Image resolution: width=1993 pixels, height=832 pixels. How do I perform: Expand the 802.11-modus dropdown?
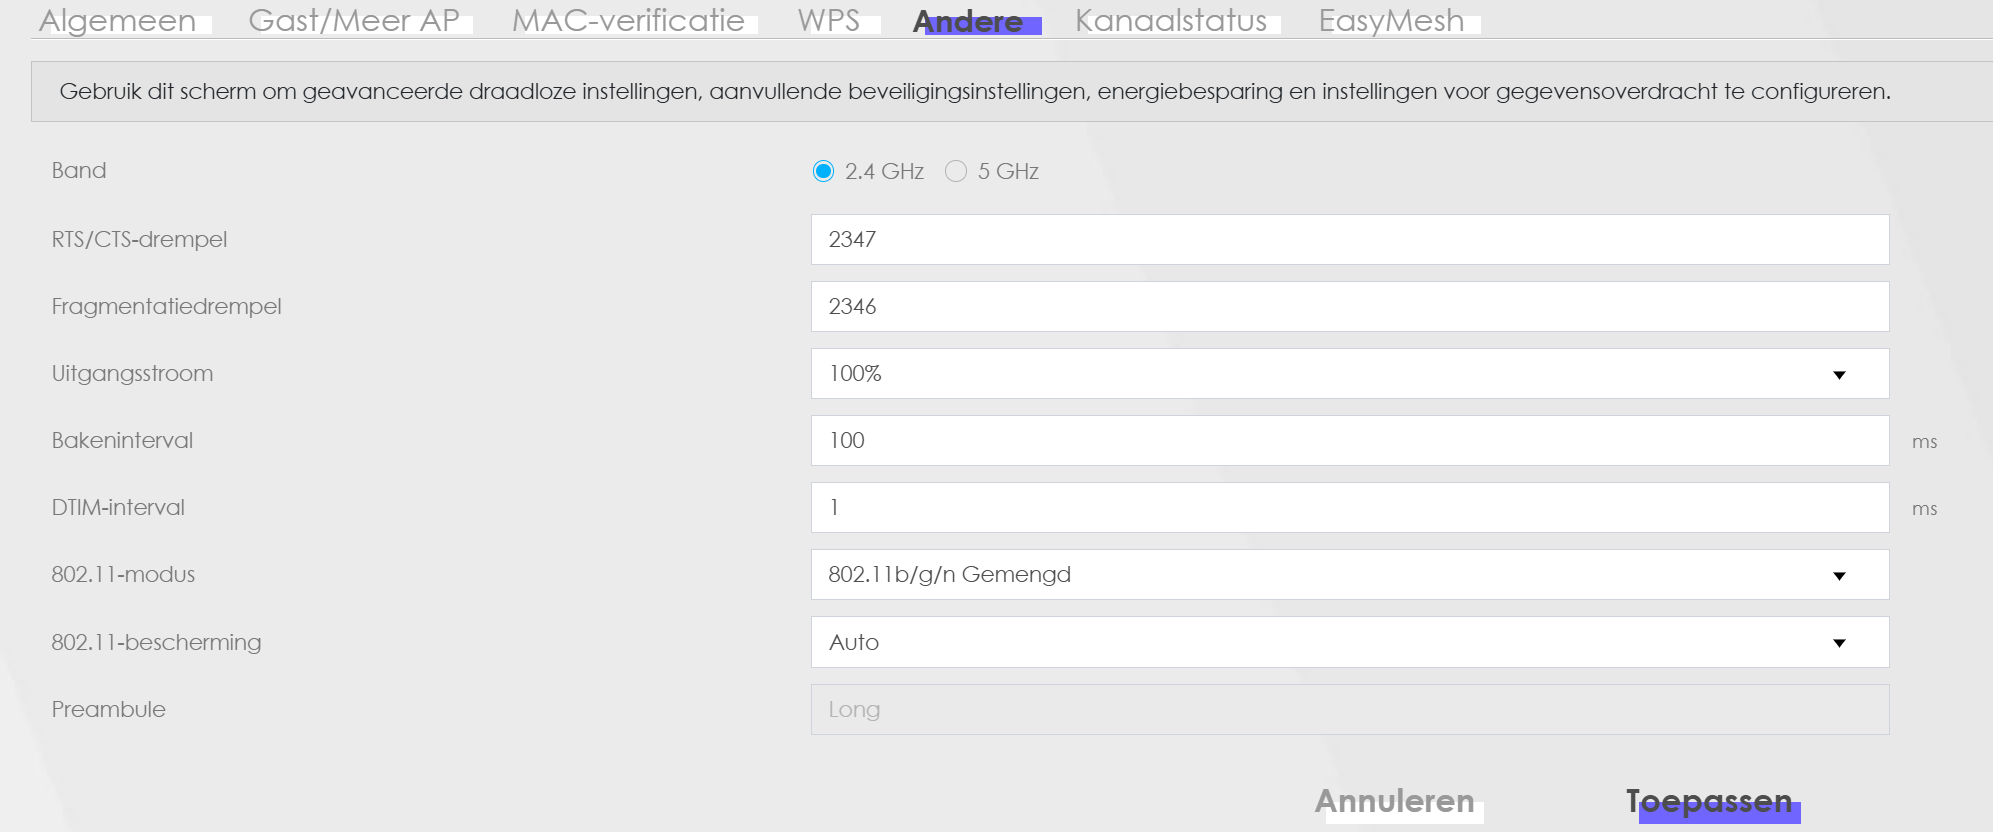tap(1348, 575)
